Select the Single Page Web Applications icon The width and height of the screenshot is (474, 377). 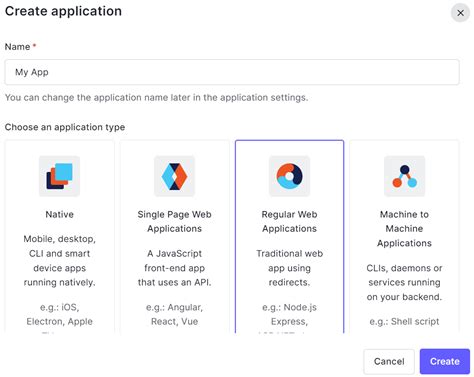pos(174,176)
